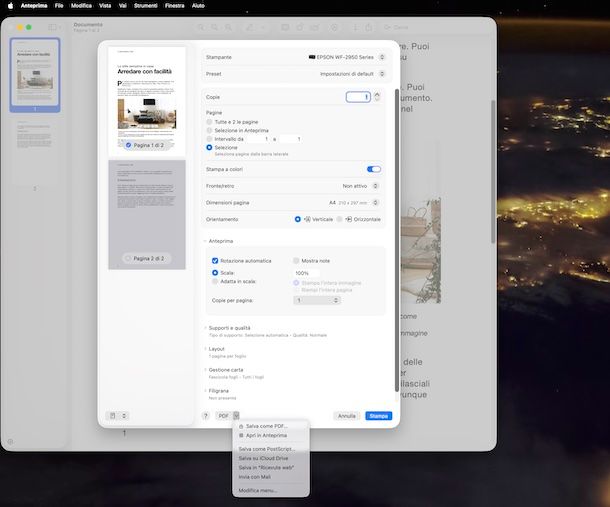The image size is (610, 507).
Task: Open the page layout popup in preview footer
Action: point(119,415)
